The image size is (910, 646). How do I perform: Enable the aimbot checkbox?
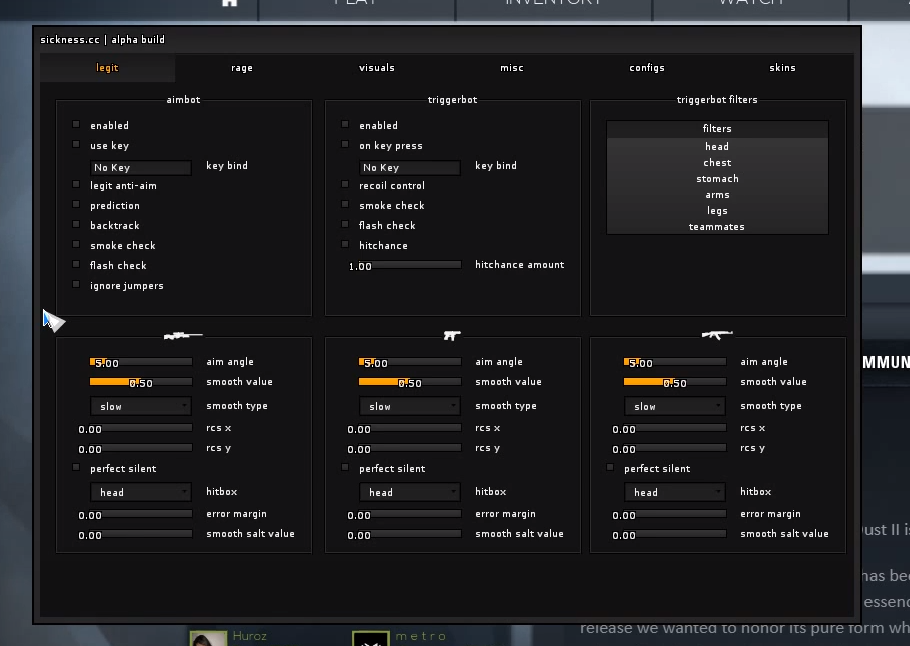point(76,125)
